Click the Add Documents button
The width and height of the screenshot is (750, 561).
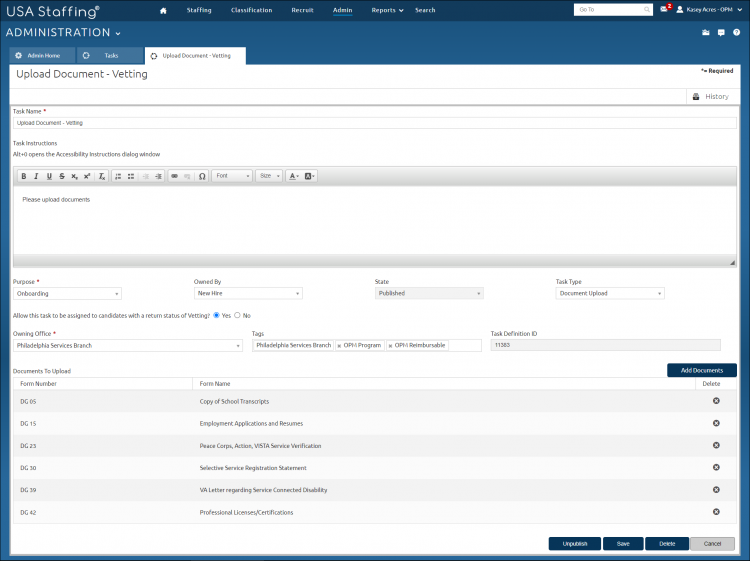click(x=702, y=370)
